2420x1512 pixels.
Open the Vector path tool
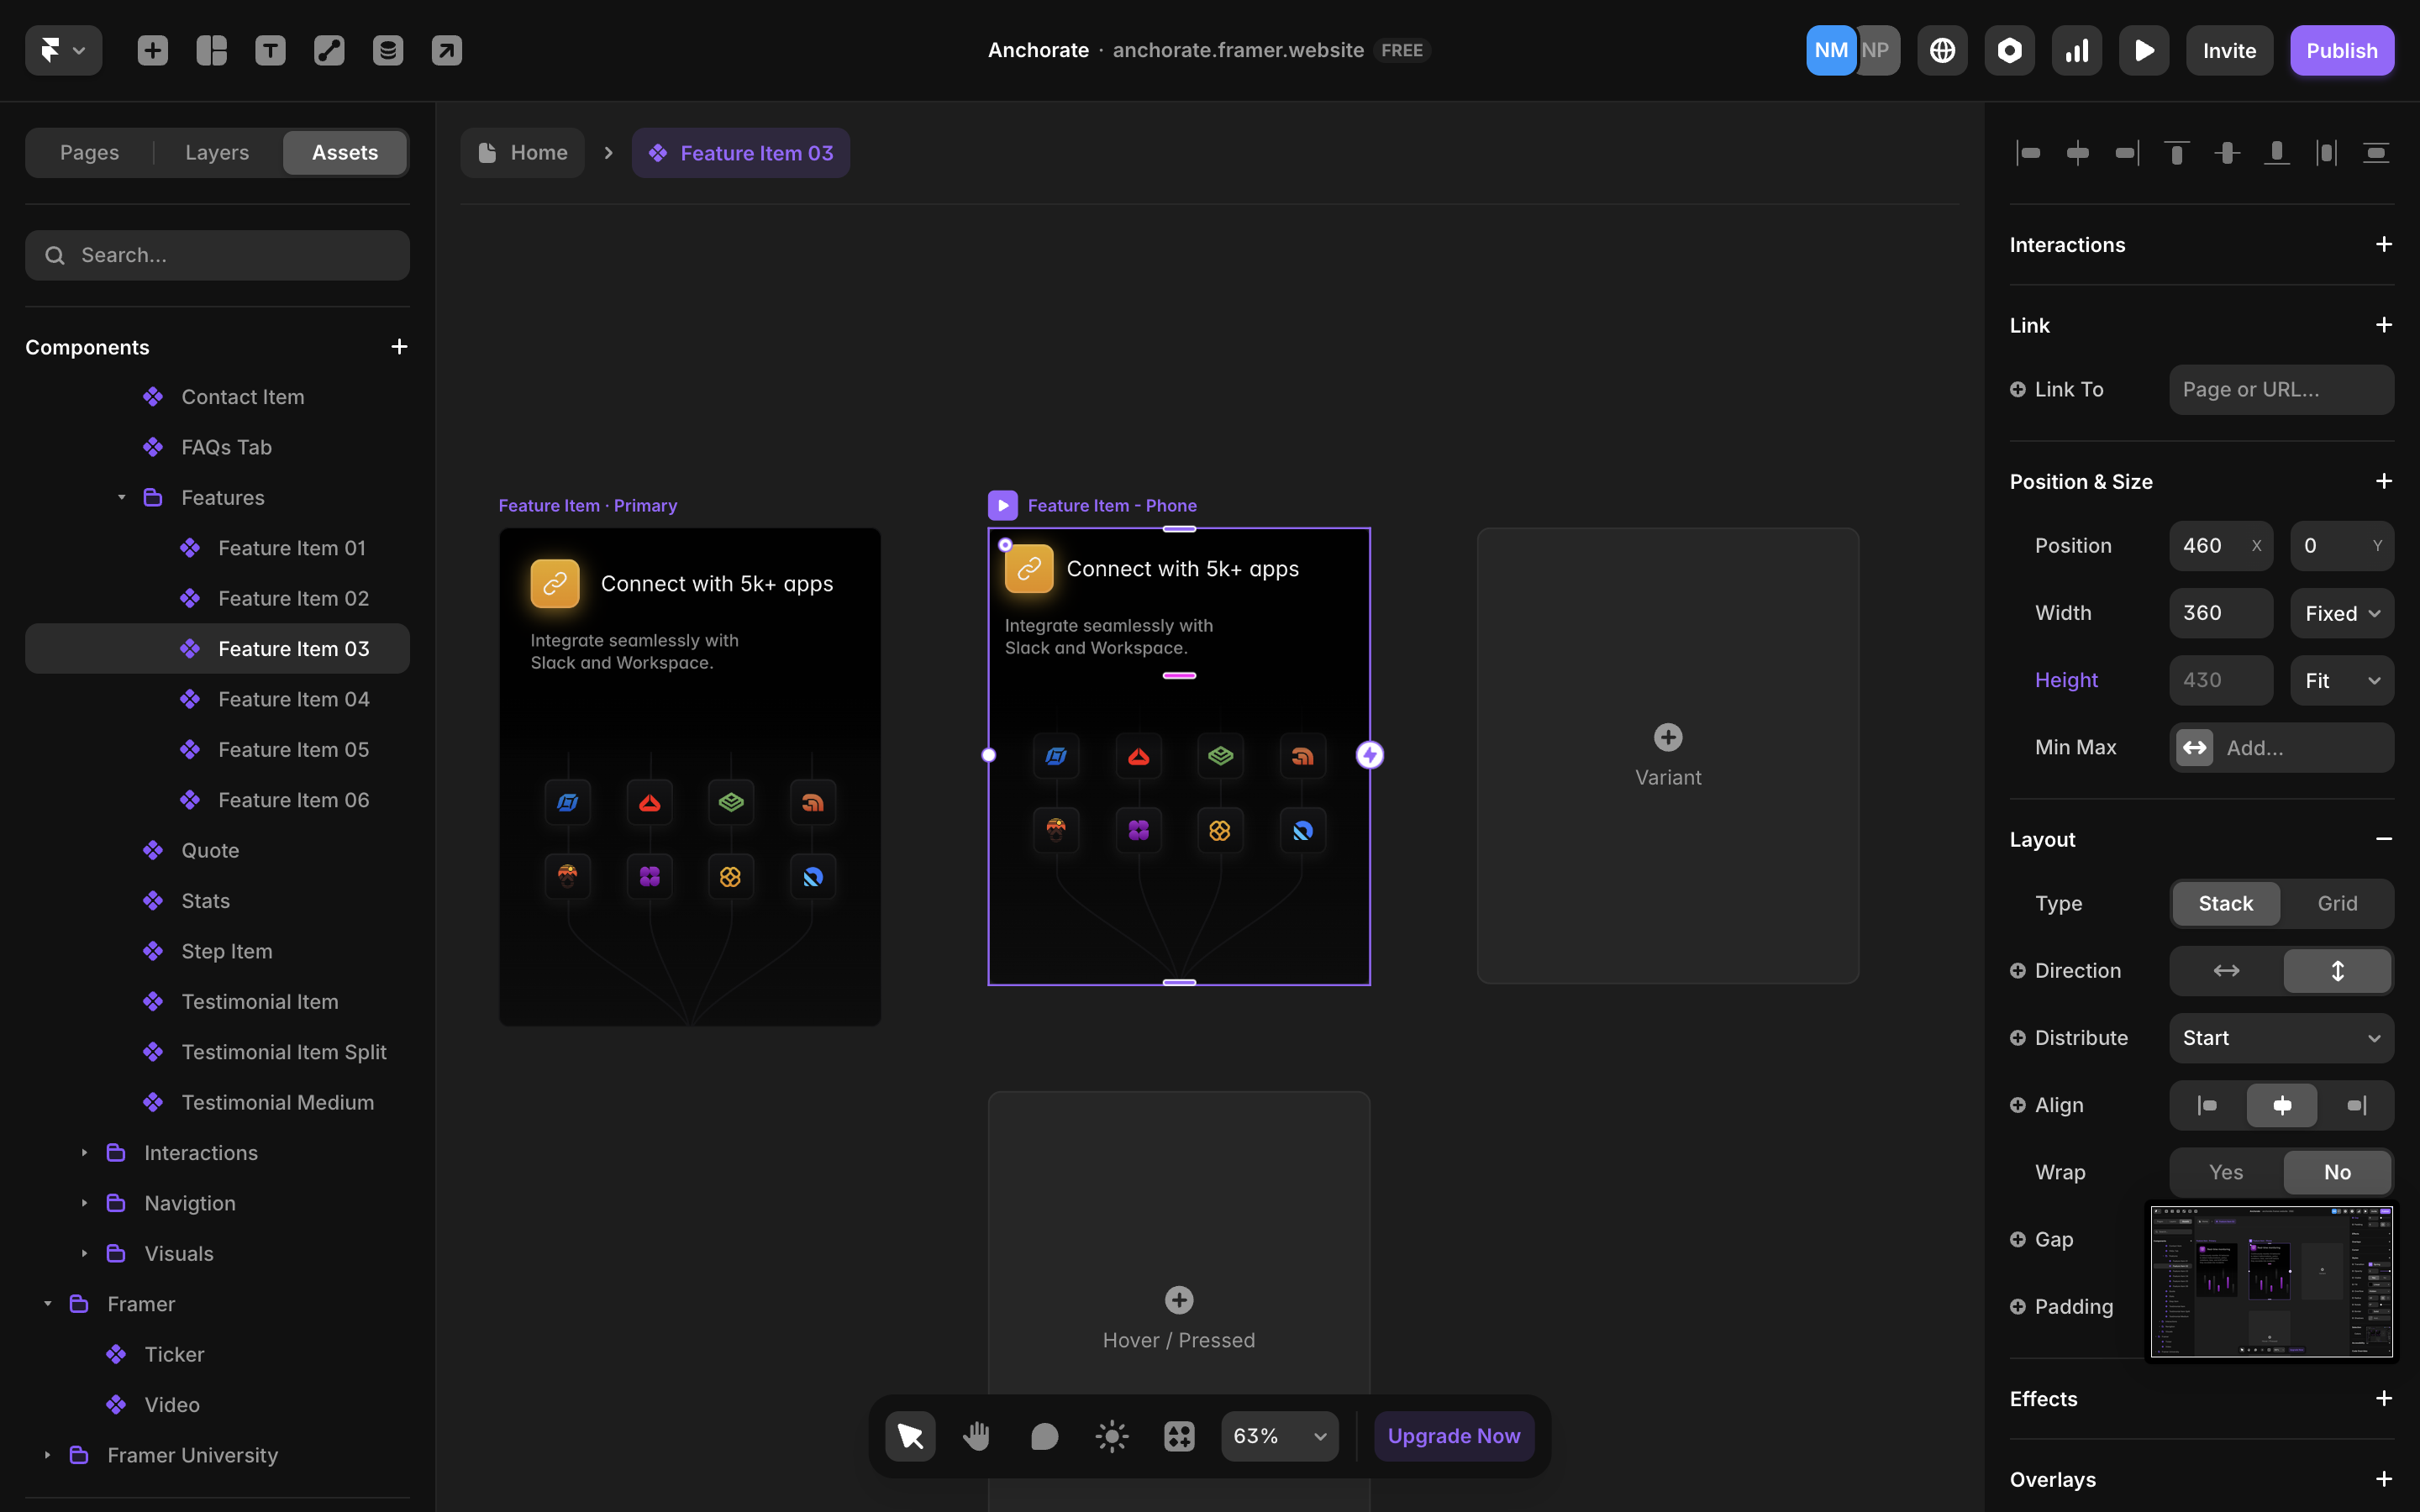329,50
